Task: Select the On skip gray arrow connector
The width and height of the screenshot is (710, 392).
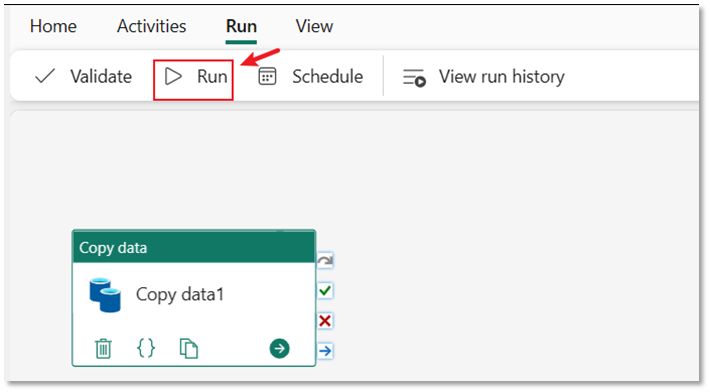Action: click(x=325, y=261)
